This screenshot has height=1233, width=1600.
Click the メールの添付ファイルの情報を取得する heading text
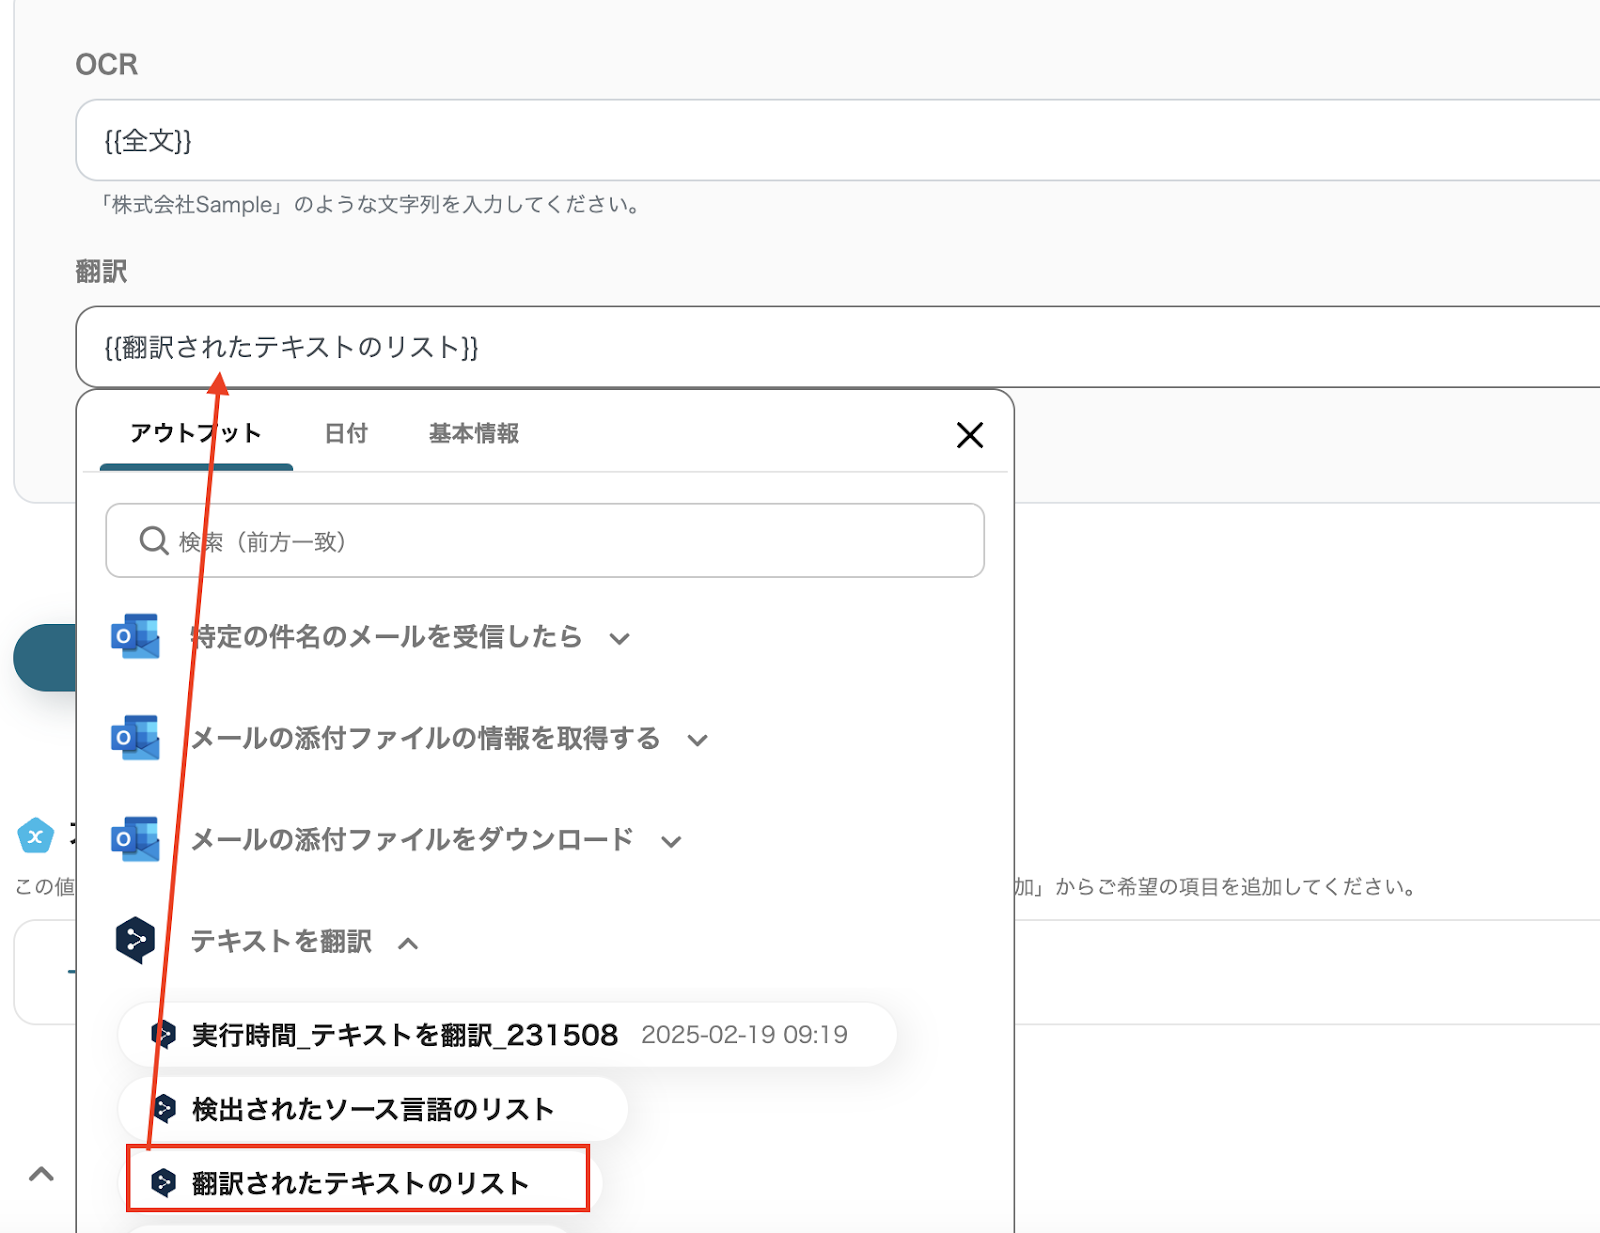425,738
